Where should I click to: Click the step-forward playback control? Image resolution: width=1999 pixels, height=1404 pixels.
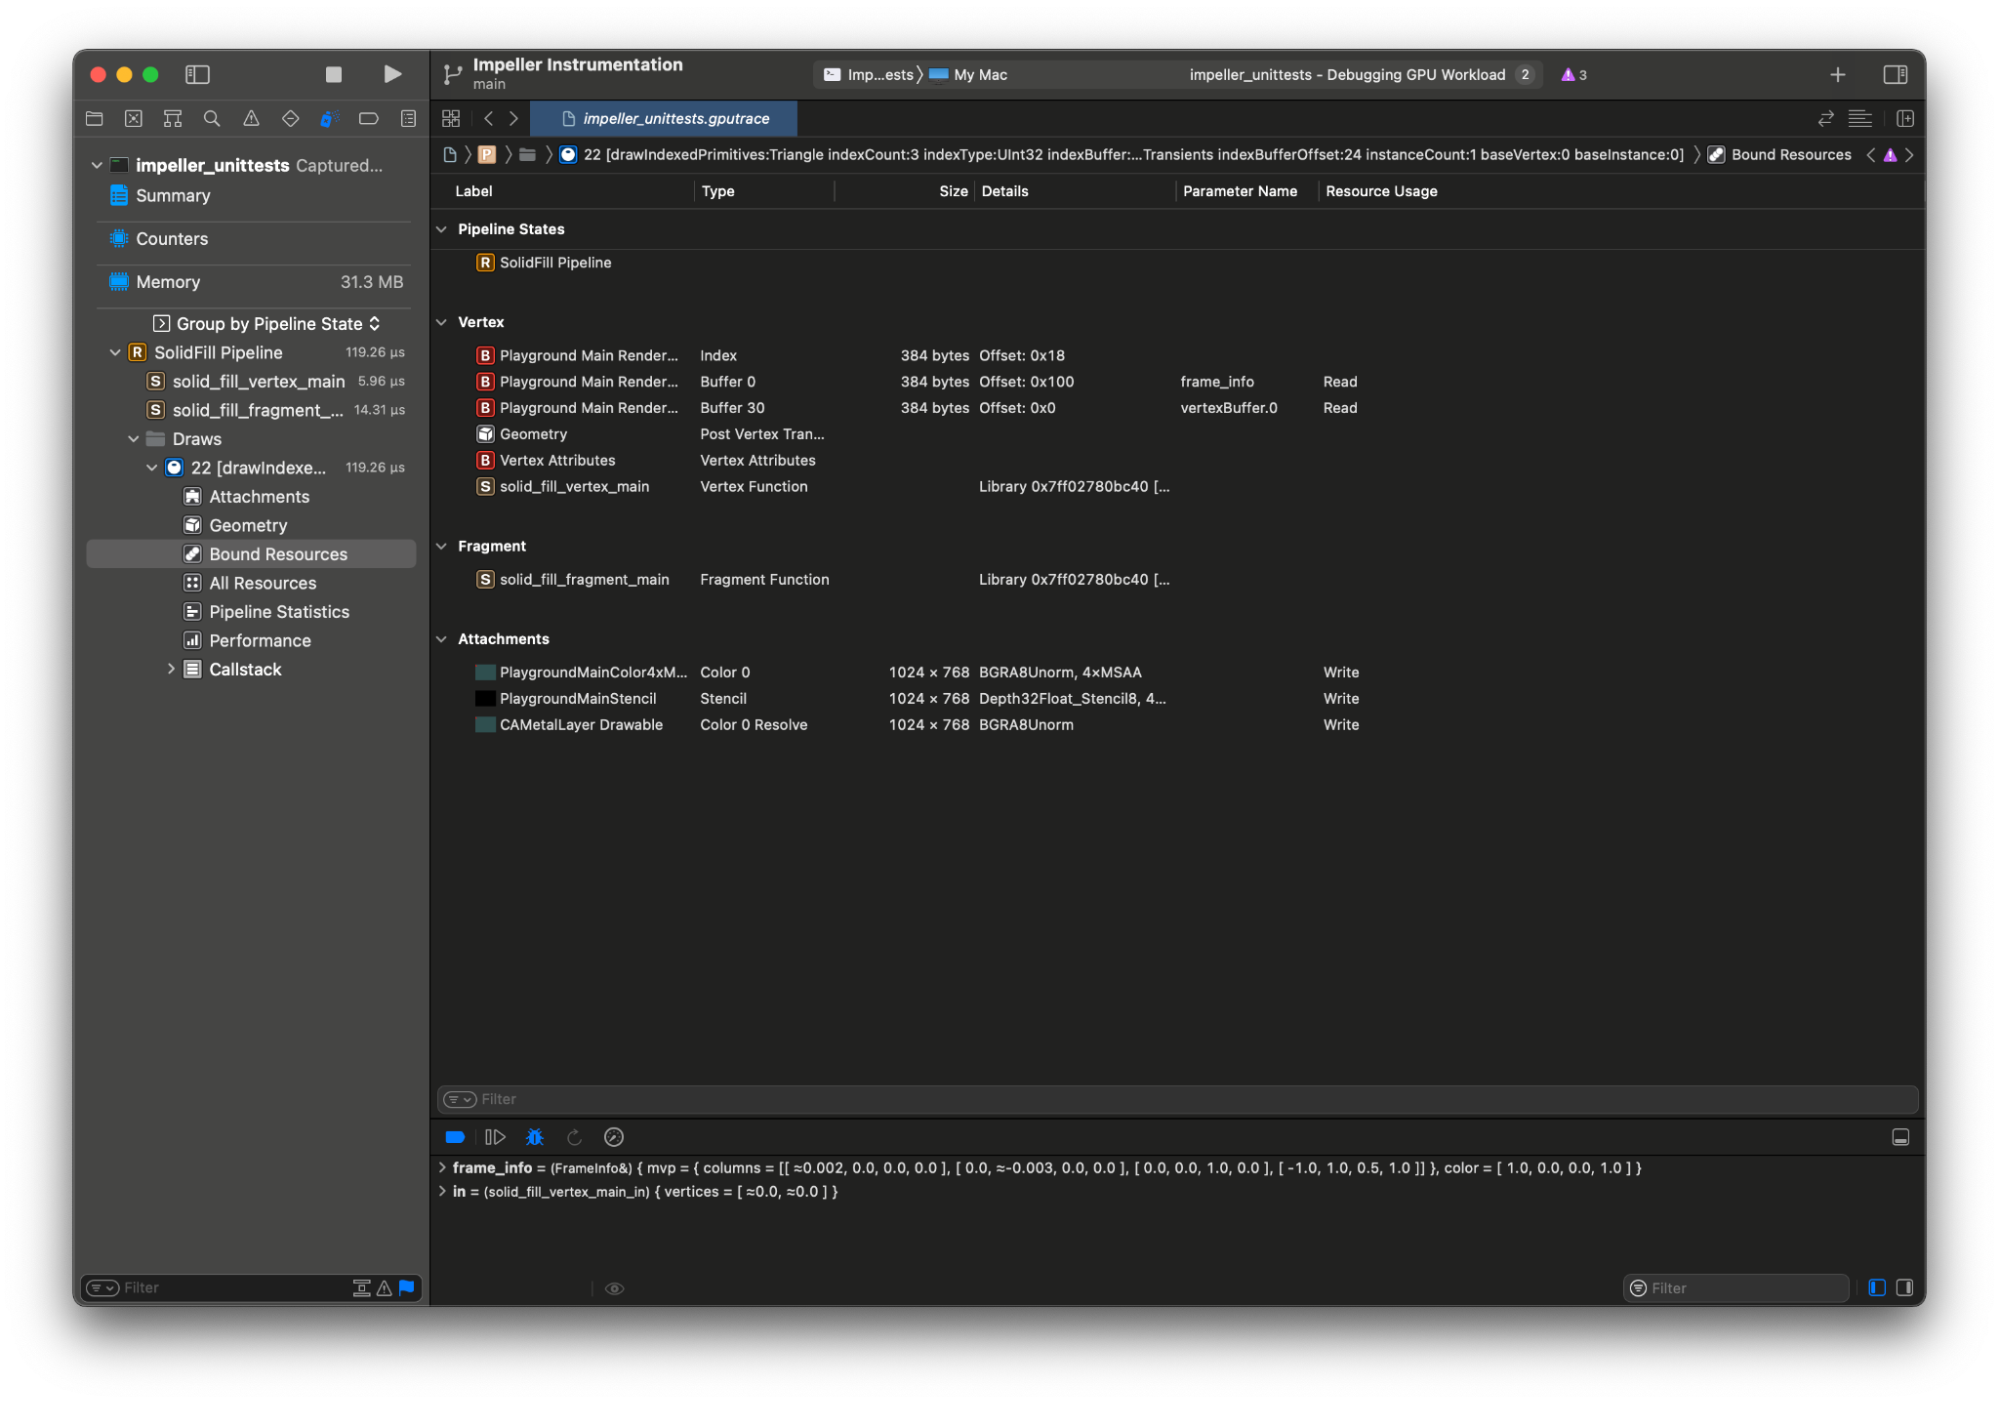(x=497, y=1137)
